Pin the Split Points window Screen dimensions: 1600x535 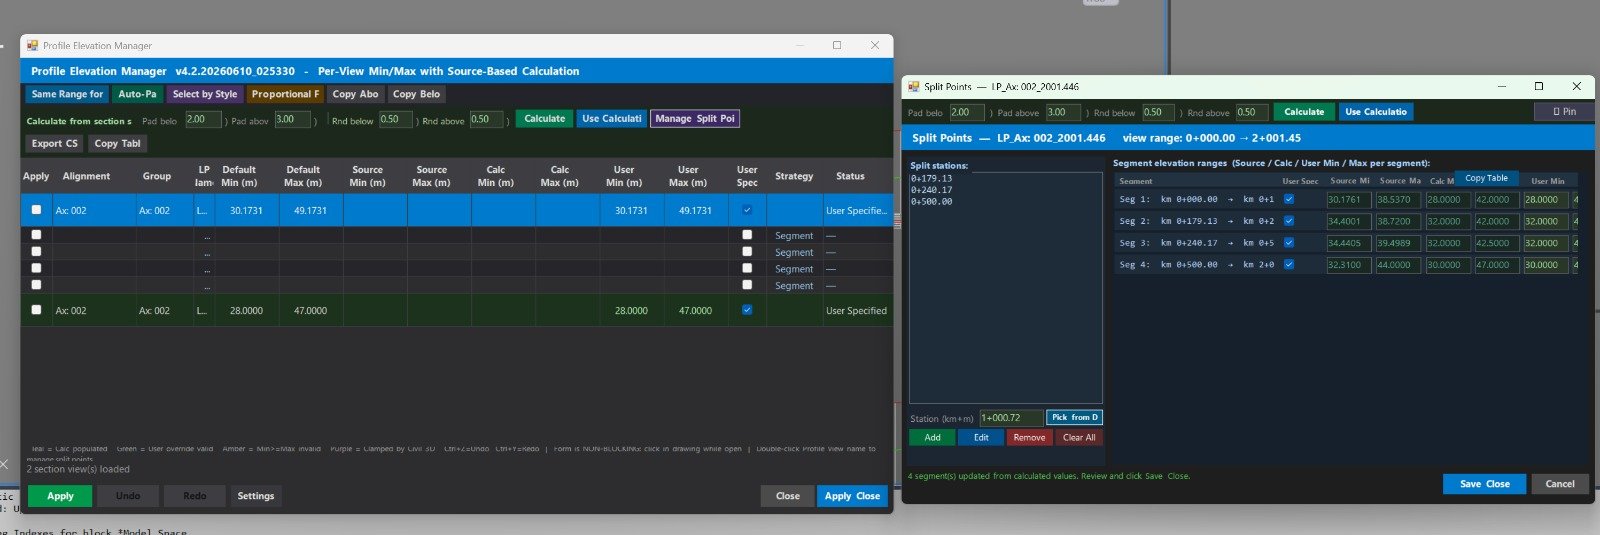point(1564,112)
